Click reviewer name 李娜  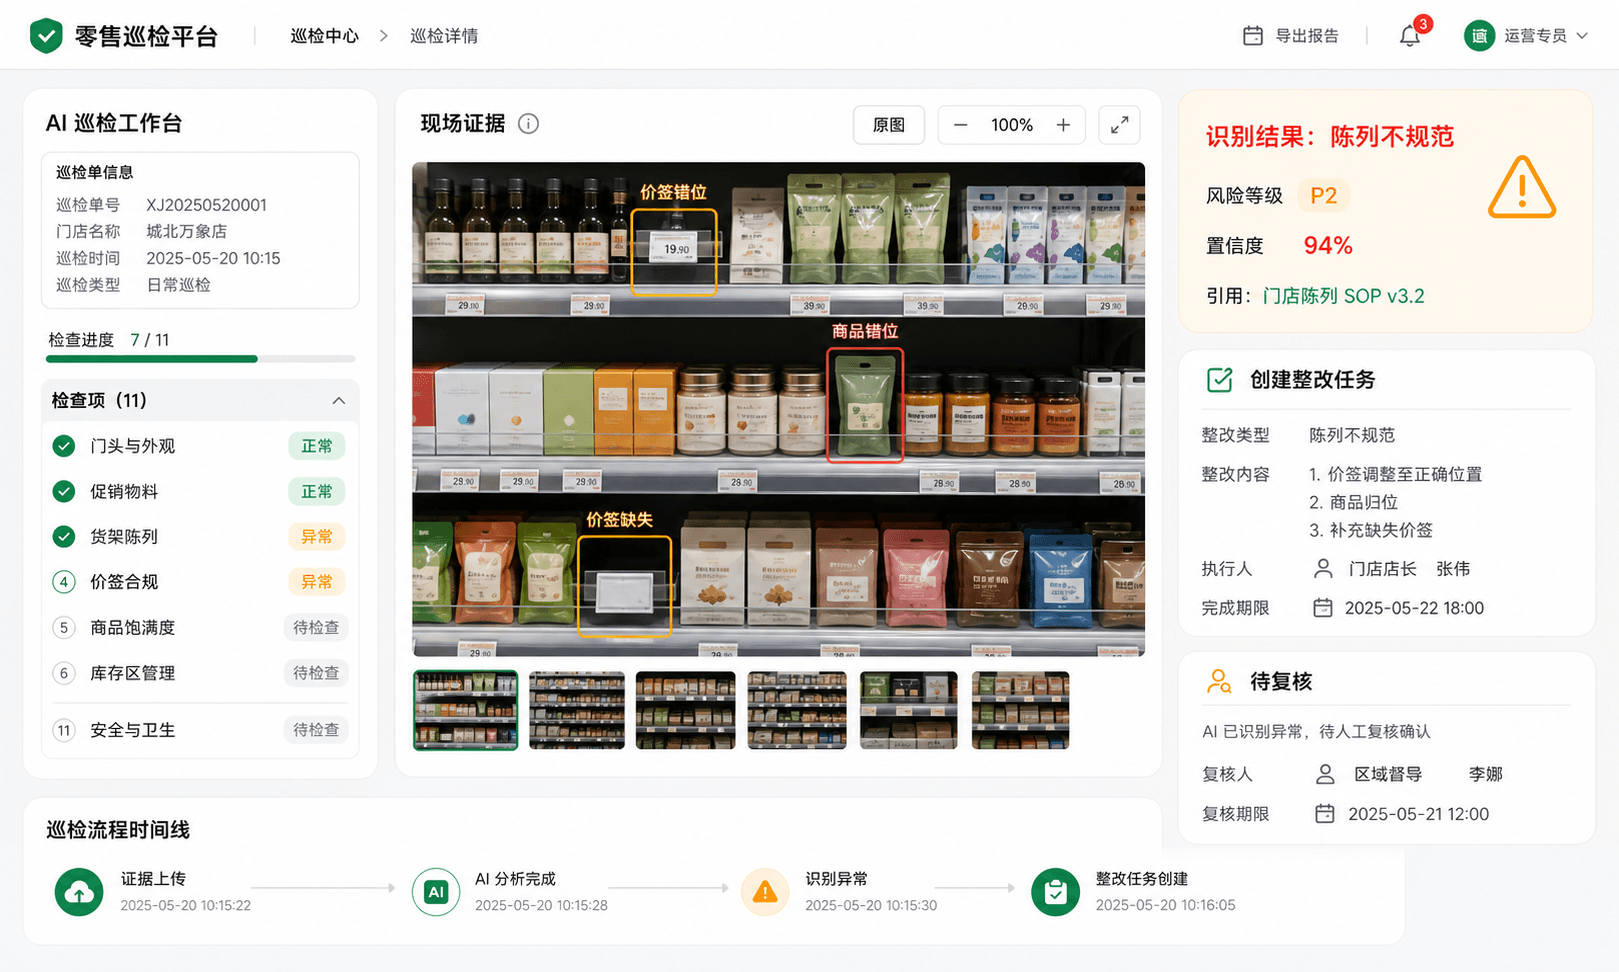(1486, 774)
